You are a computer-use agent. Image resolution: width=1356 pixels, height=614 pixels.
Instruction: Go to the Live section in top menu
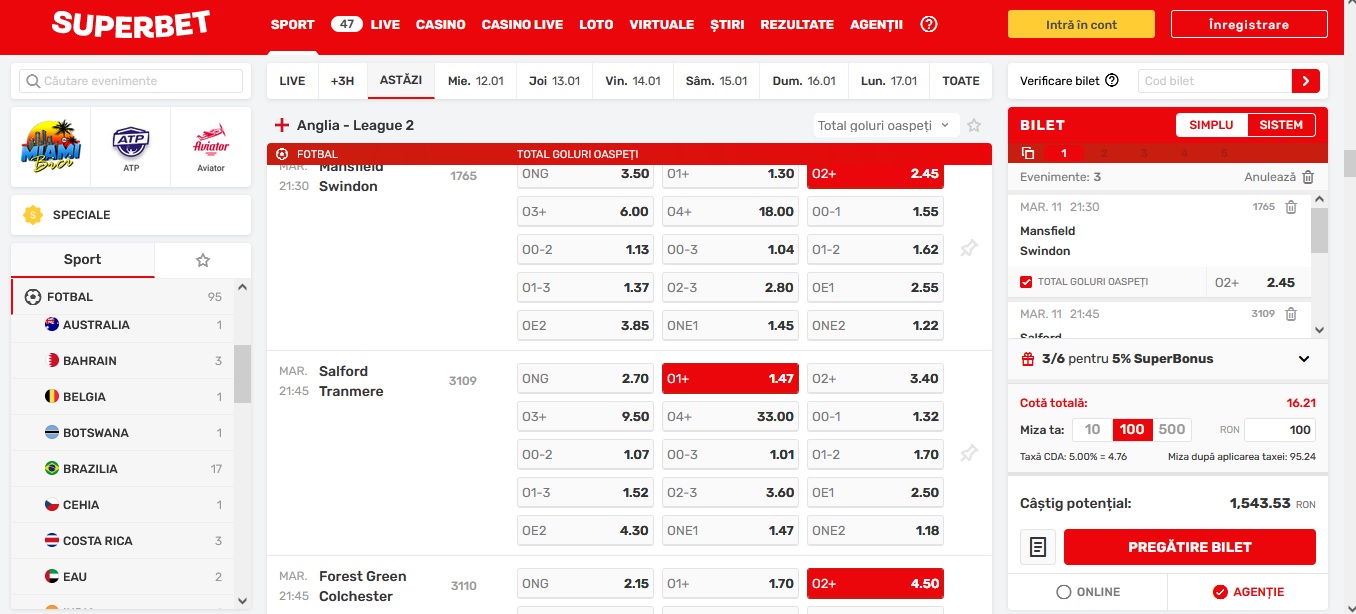tap(385, 25)
